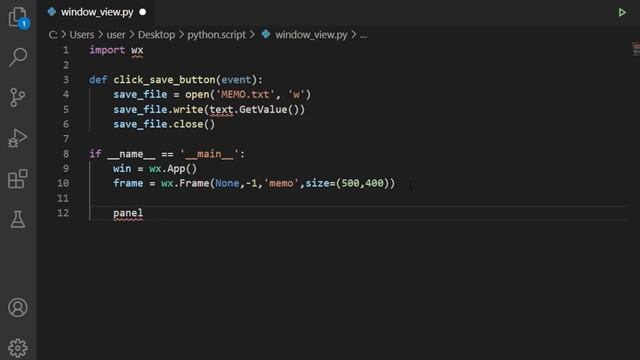
Task: Click 'write' method on line 5
Action: [x=188, y=109]
